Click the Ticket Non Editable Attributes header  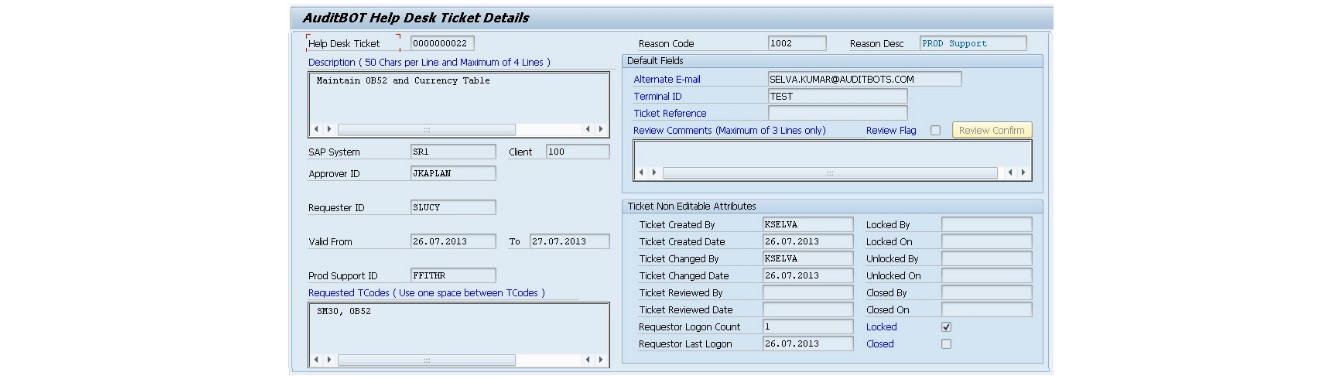point(691,206)
